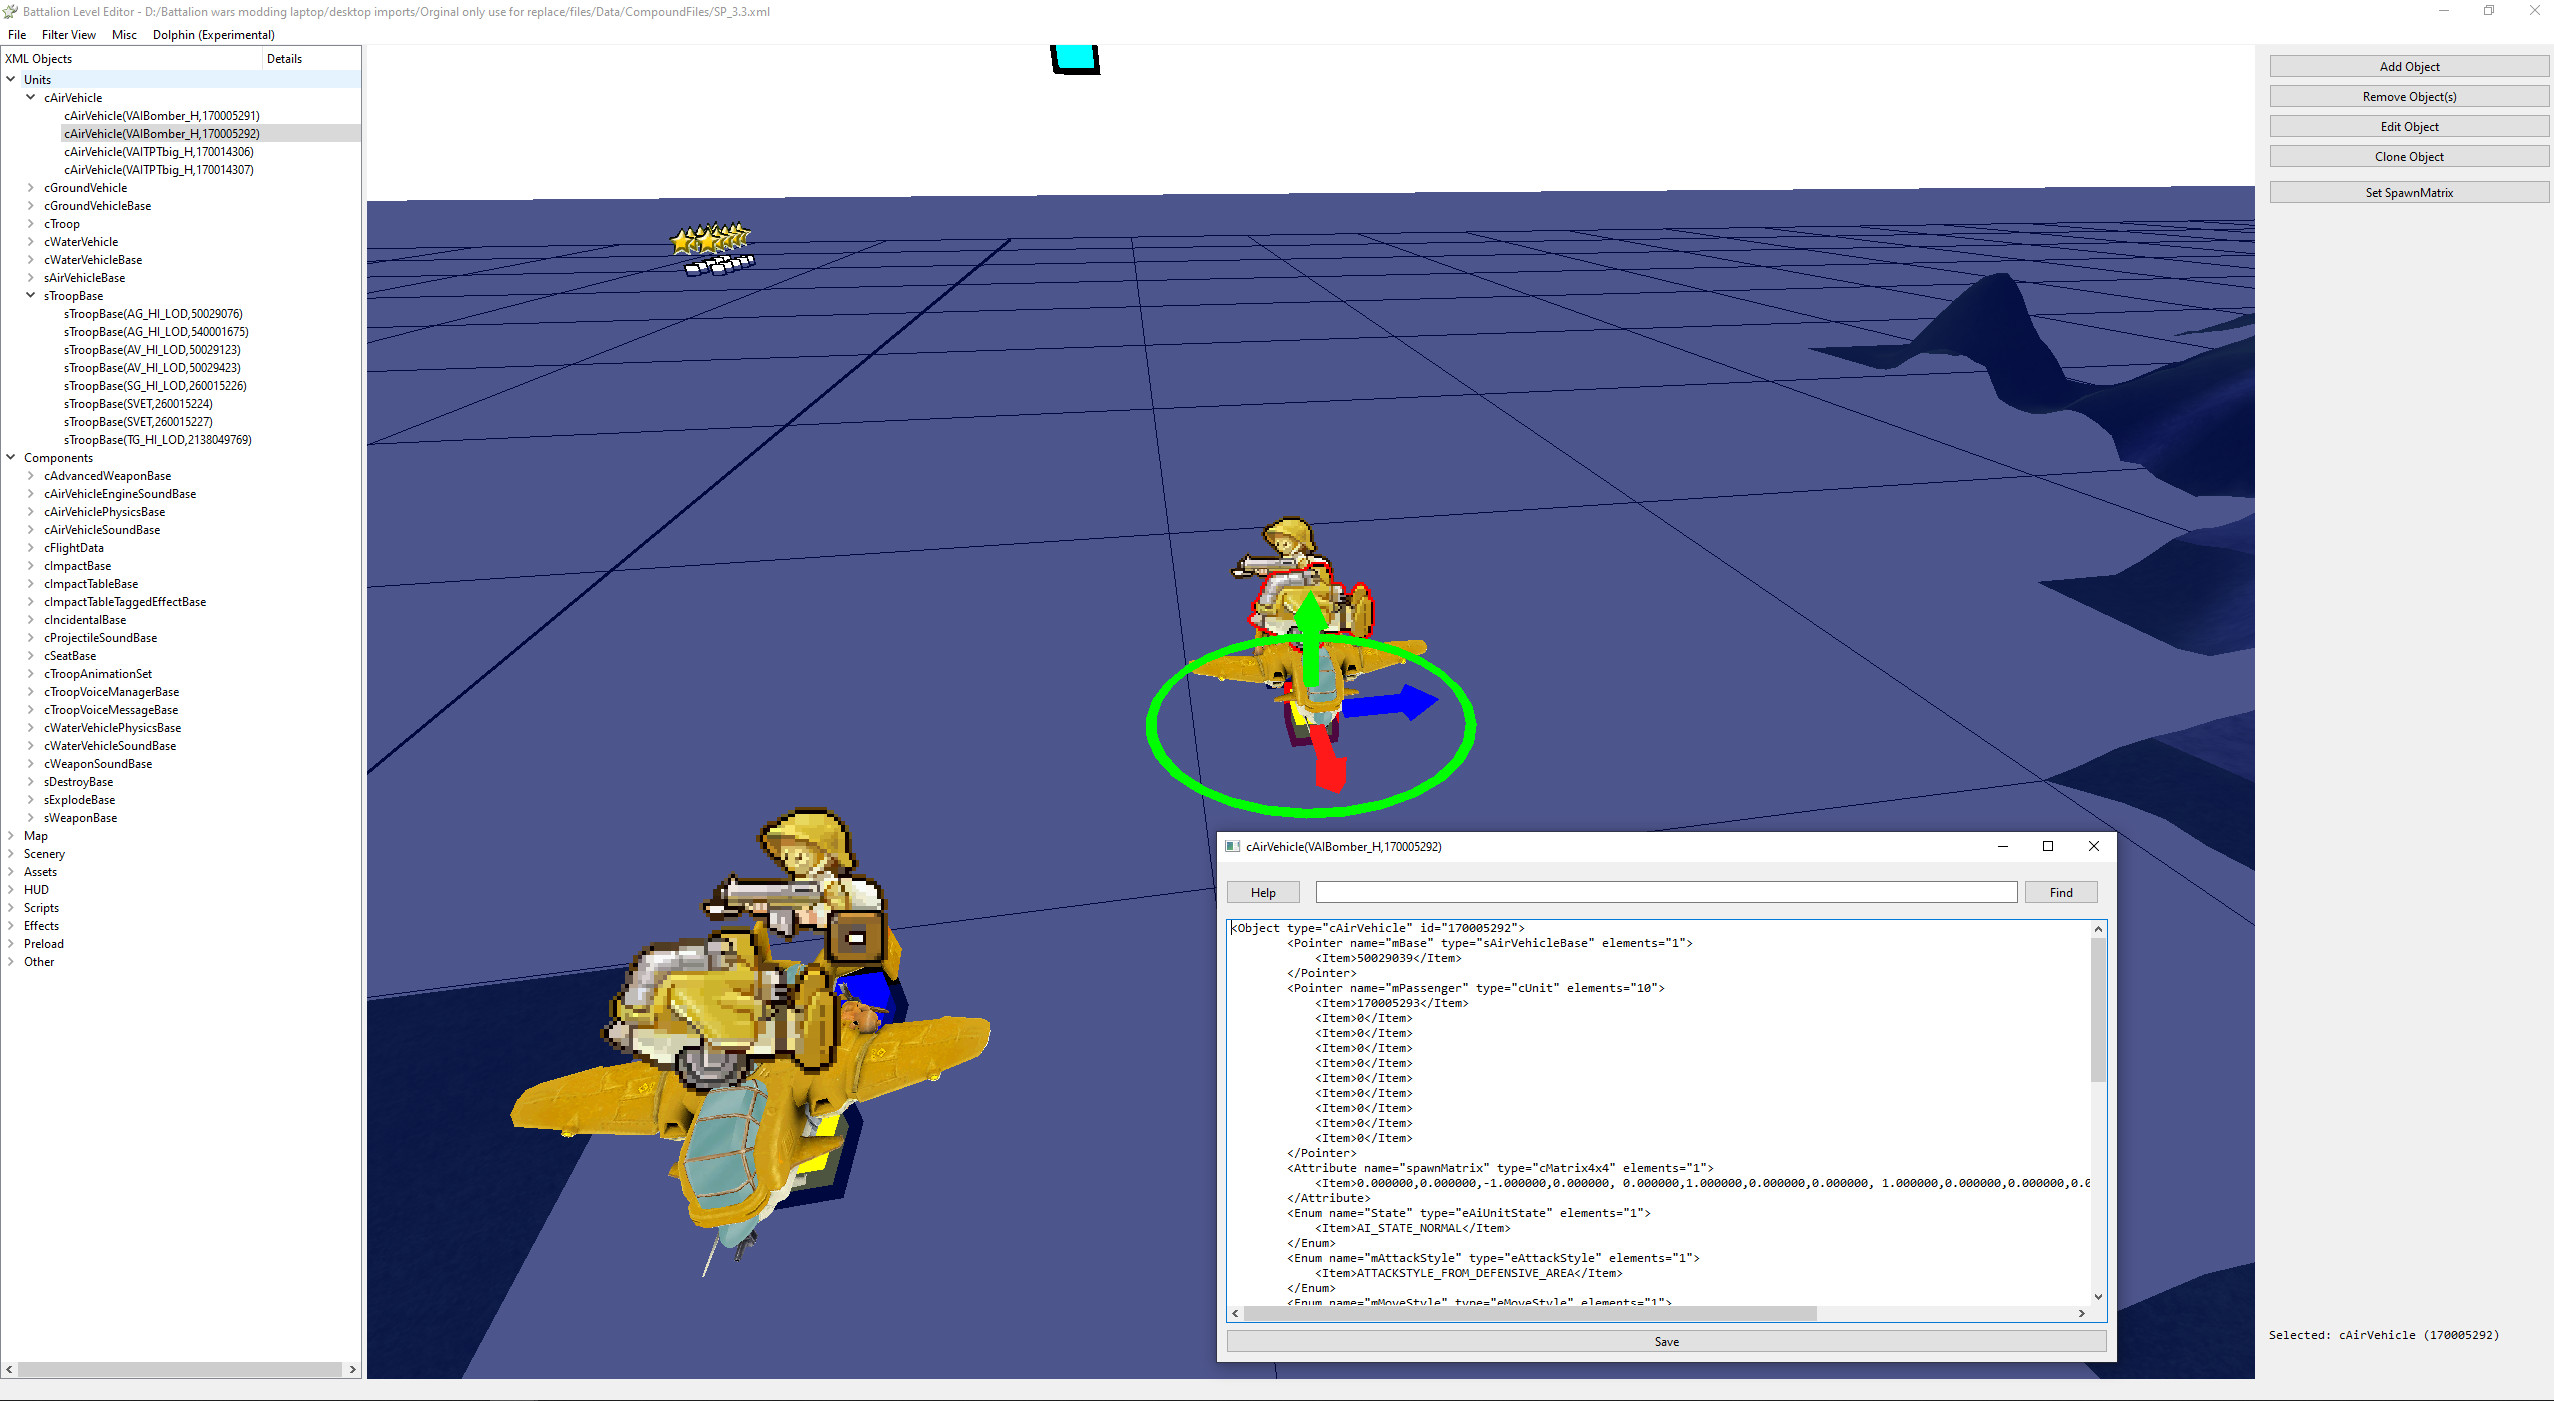Open the Filter View menu
The height and width of the screenshot is (1401, 2554).
pyautogui.click(x=68, y=35)
